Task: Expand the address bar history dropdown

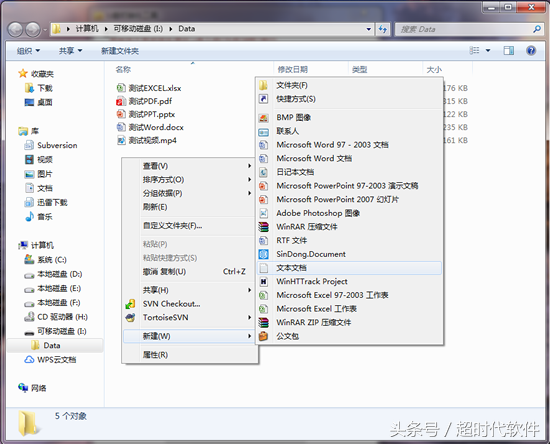Action: pyautogui.click(x=369, y=29)
